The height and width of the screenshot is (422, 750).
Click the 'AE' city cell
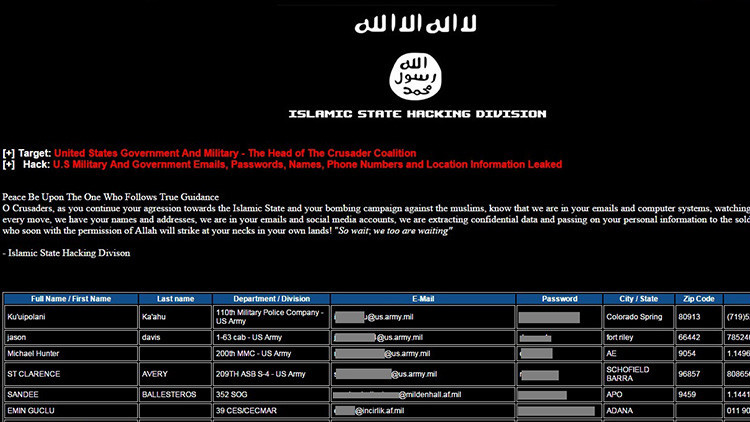point(639,354)
